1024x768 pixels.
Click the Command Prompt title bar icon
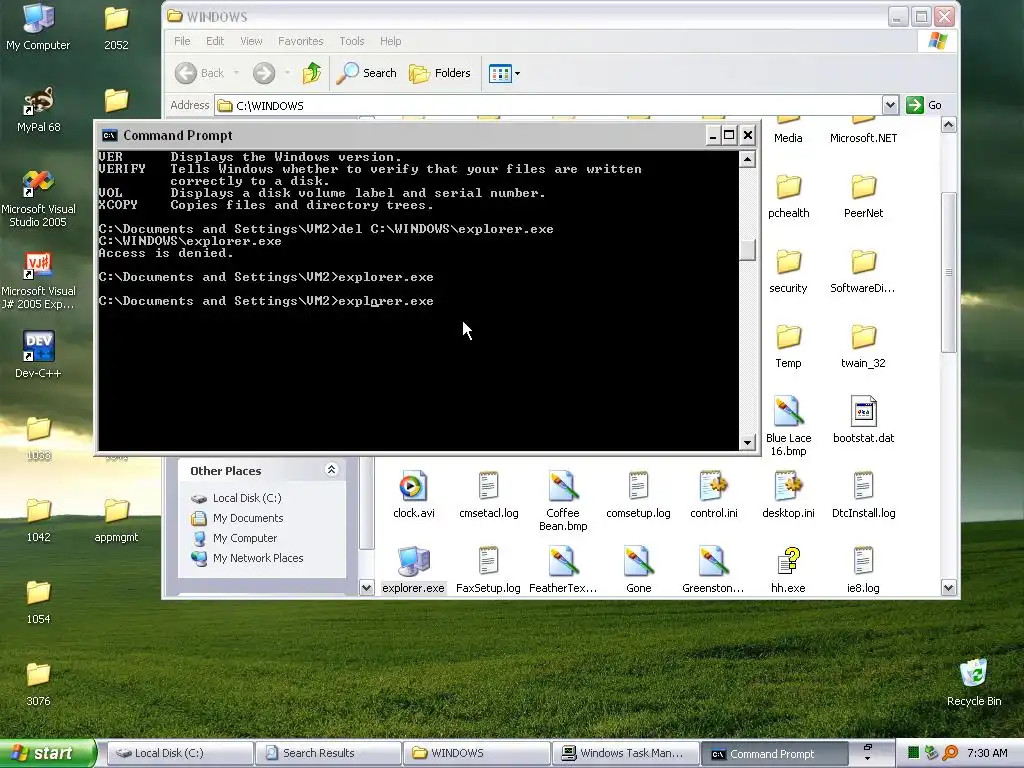110,135
